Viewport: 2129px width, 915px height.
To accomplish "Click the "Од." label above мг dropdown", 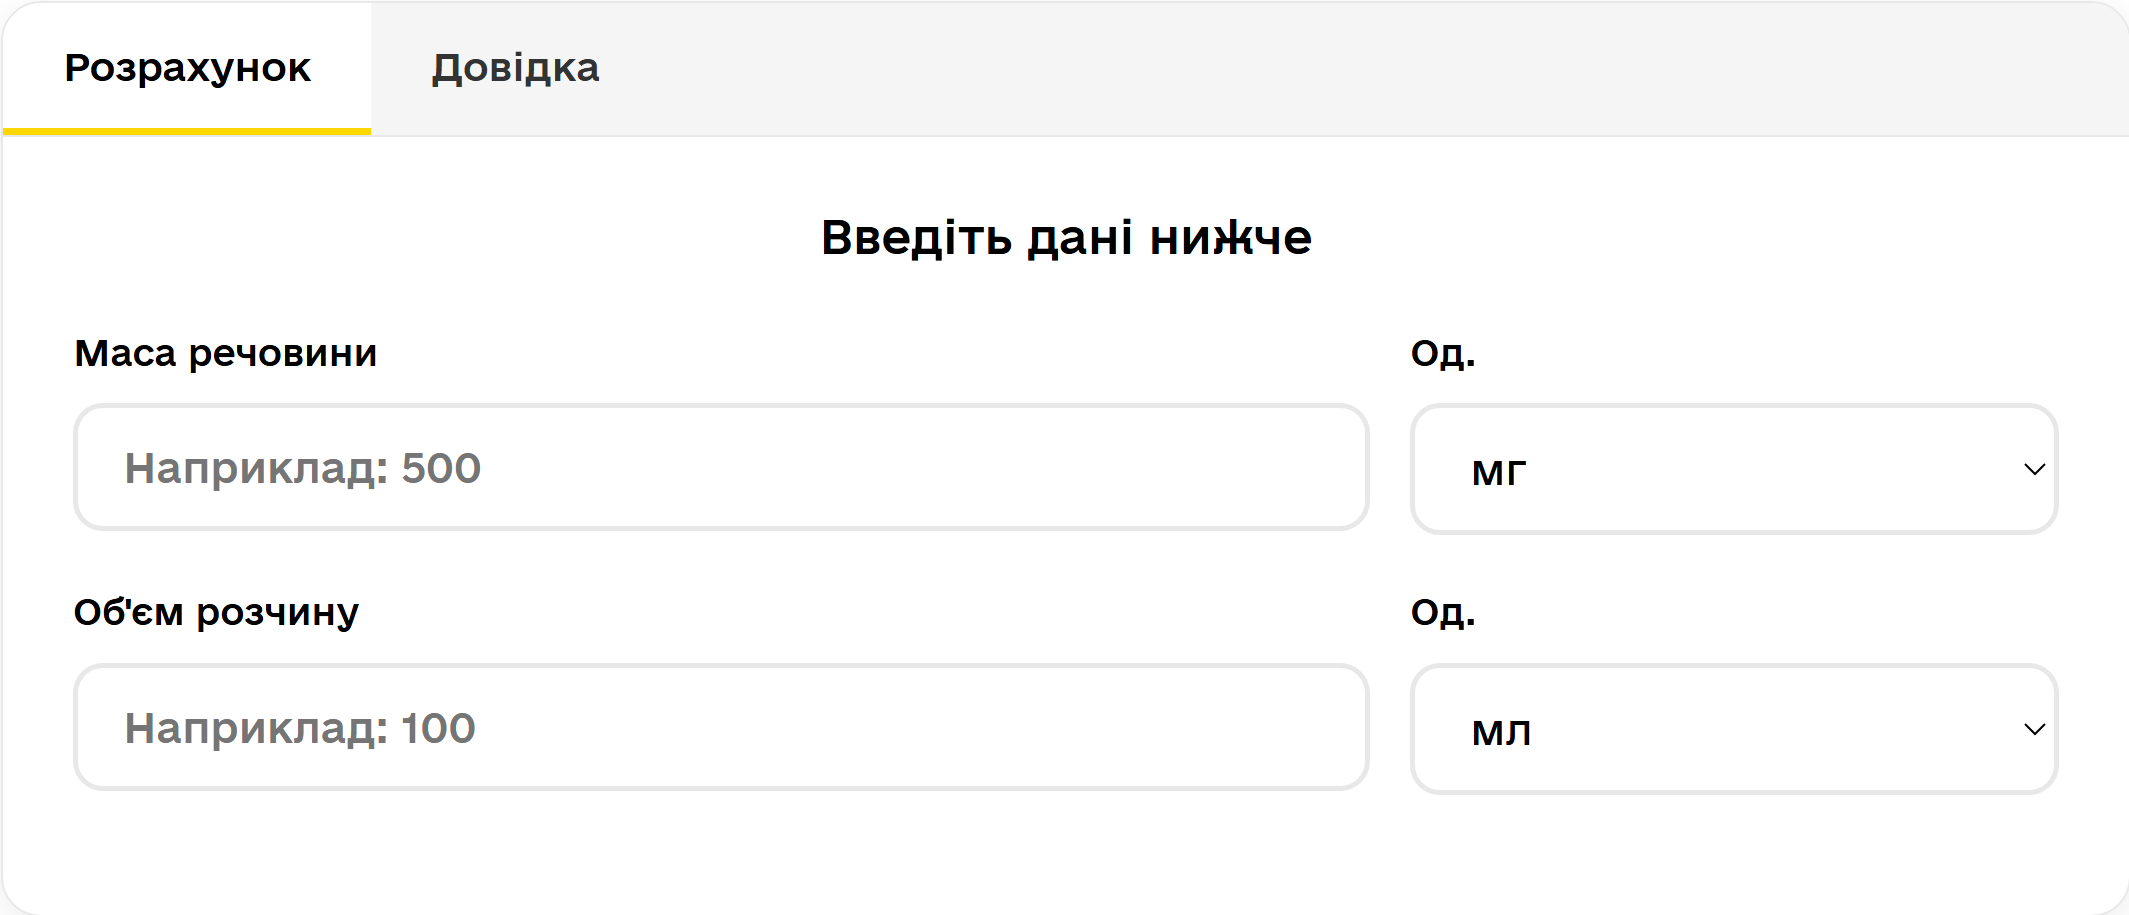I will click(1442, 353).
